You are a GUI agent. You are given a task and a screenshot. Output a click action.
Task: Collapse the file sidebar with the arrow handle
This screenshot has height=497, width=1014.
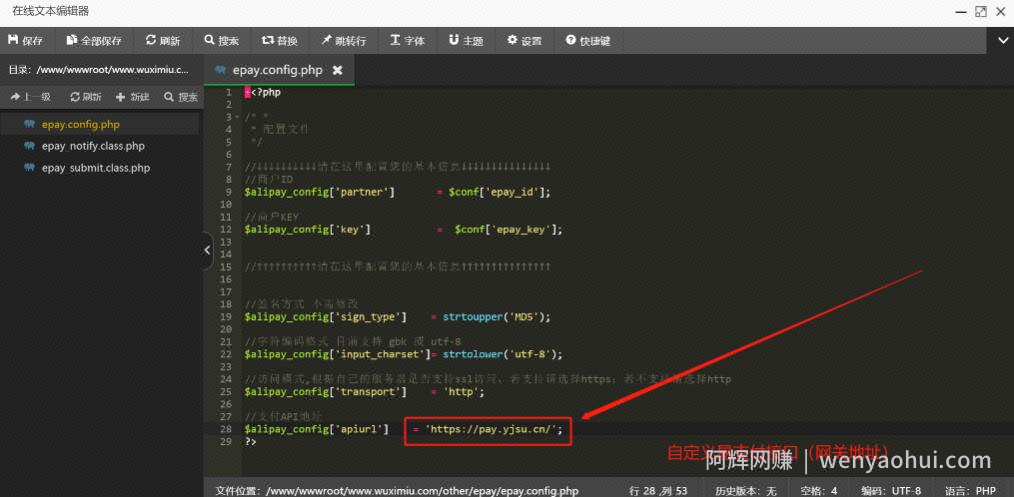(x=207, y=250)
